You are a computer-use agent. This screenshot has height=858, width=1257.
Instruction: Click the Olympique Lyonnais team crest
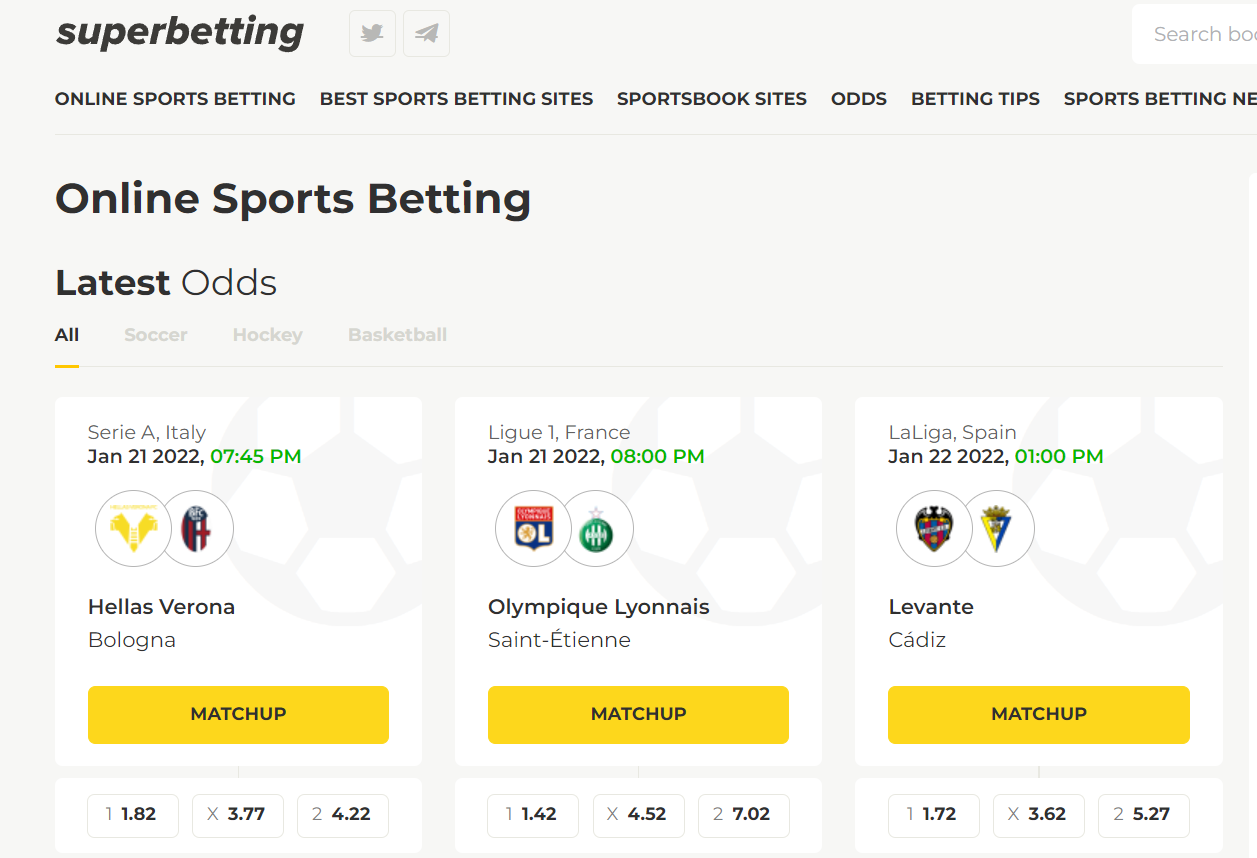[x=534, y=528]
